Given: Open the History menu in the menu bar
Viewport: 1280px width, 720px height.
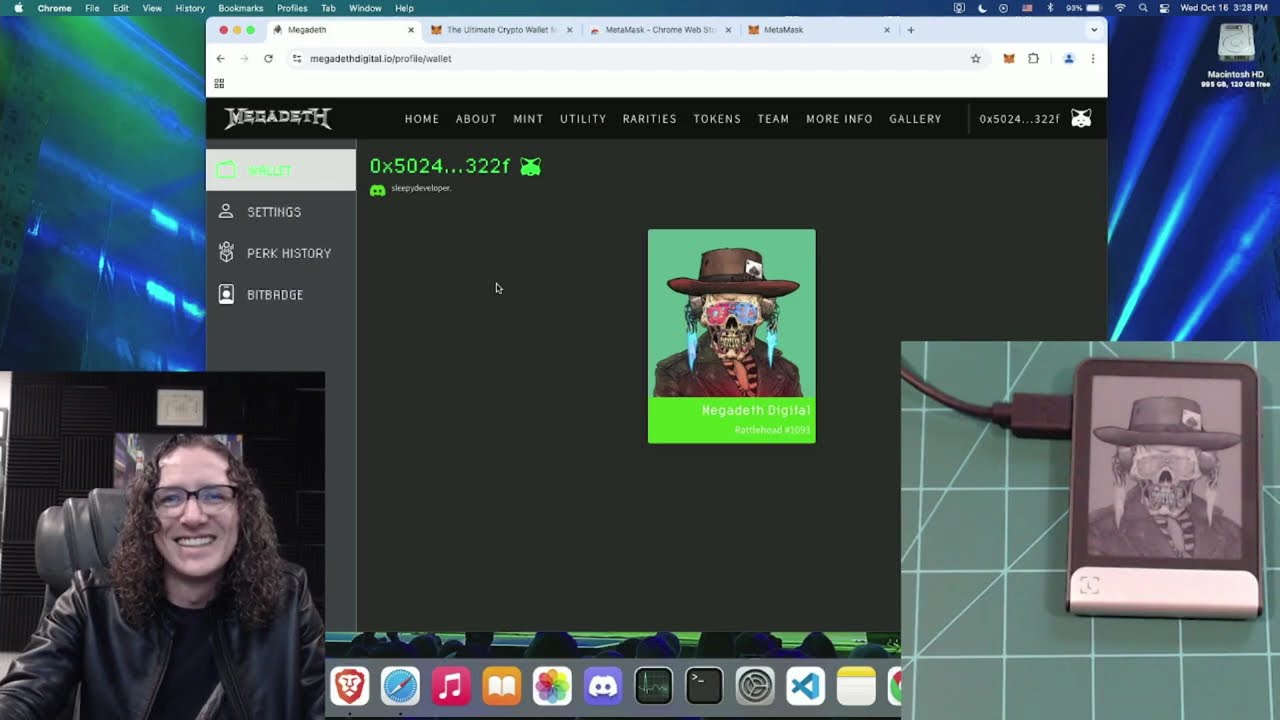Looking at the screenshot, I should tap(190, 8).
